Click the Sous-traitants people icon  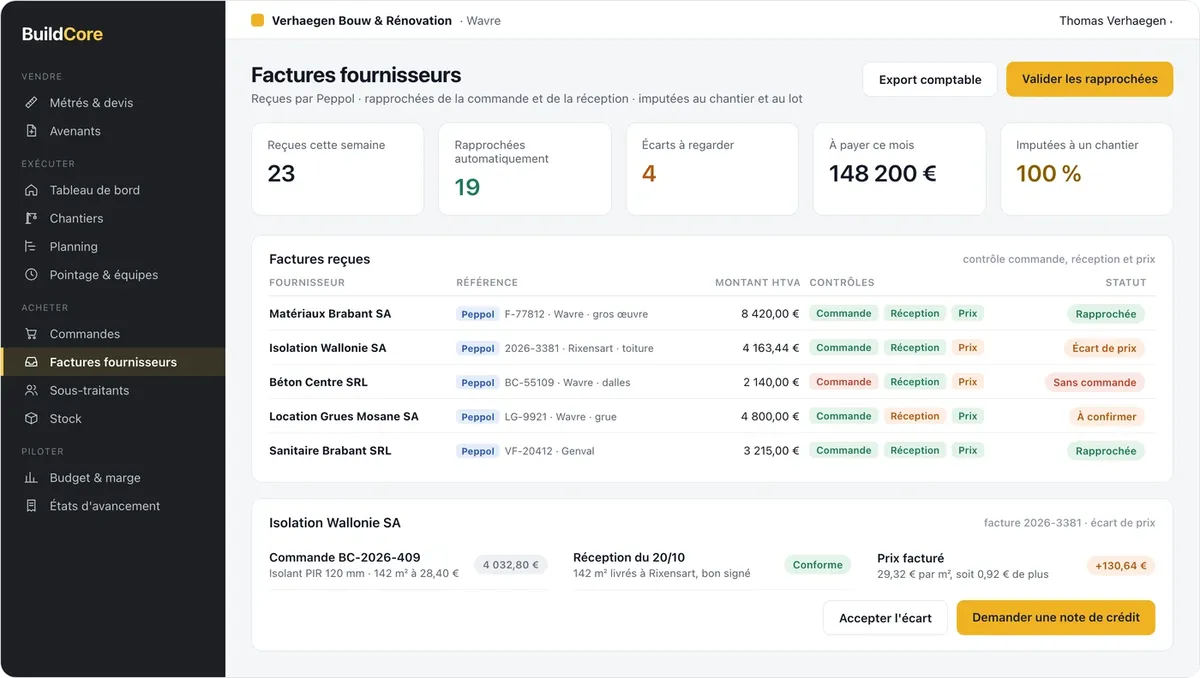click(x=31, y=390)
